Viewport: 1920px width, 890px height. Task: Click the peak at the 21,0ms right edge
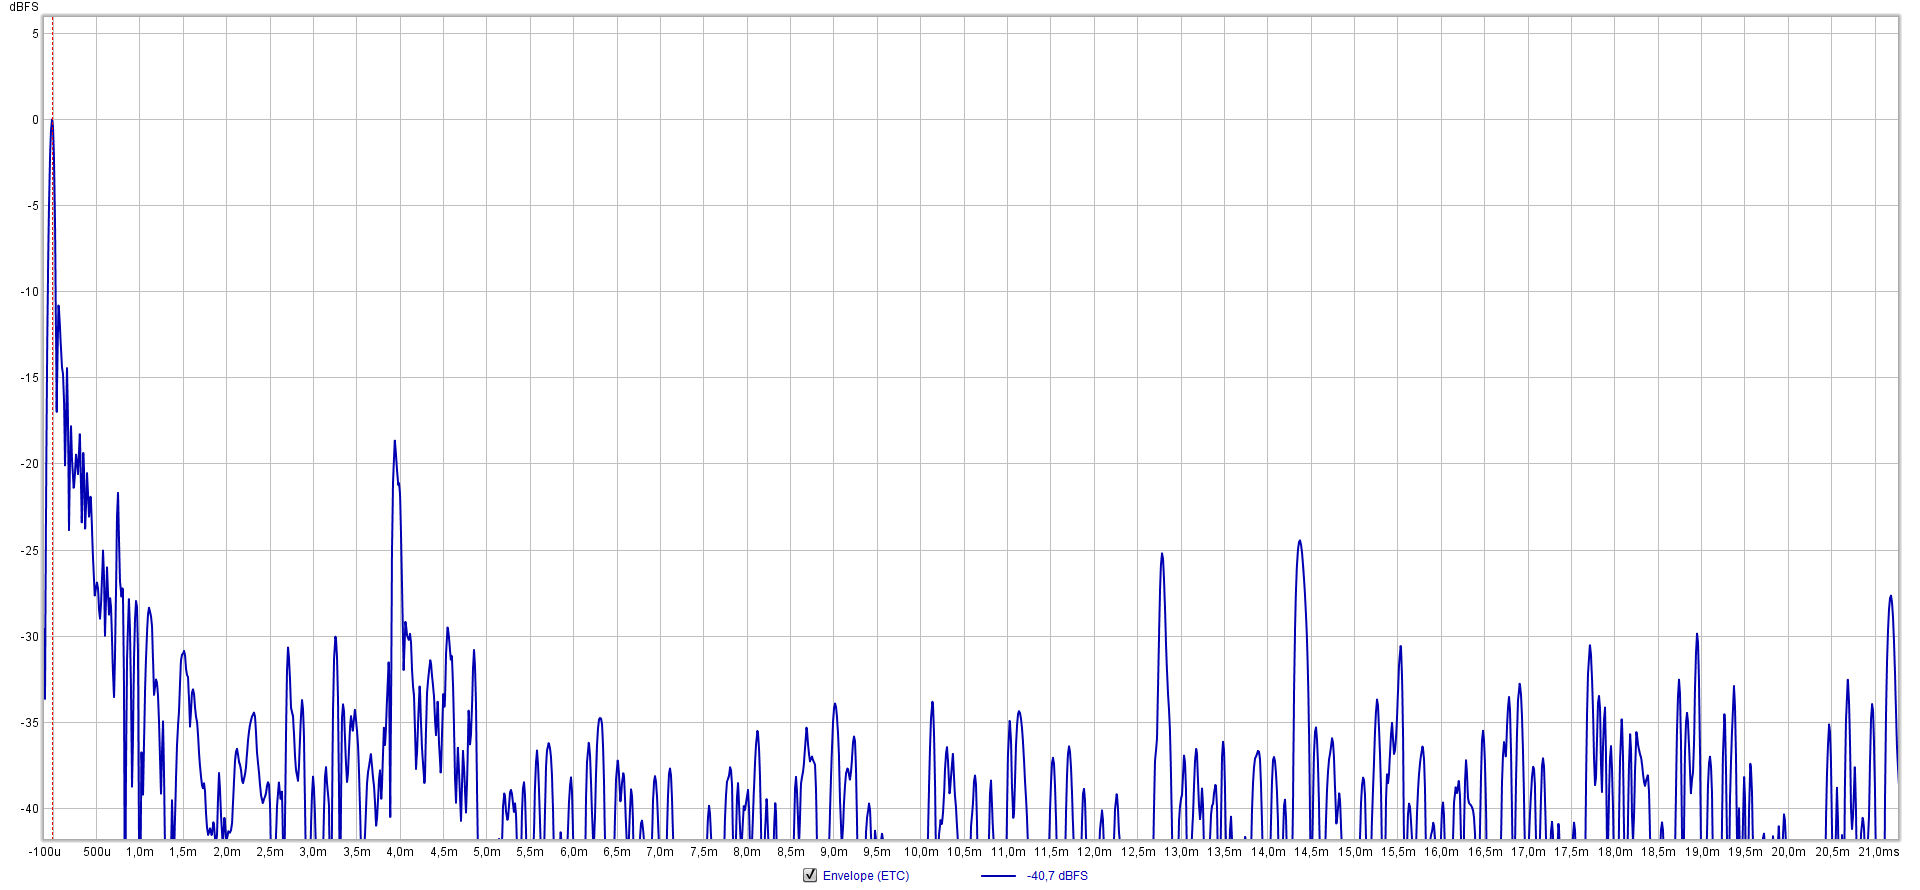(1890, 597)
